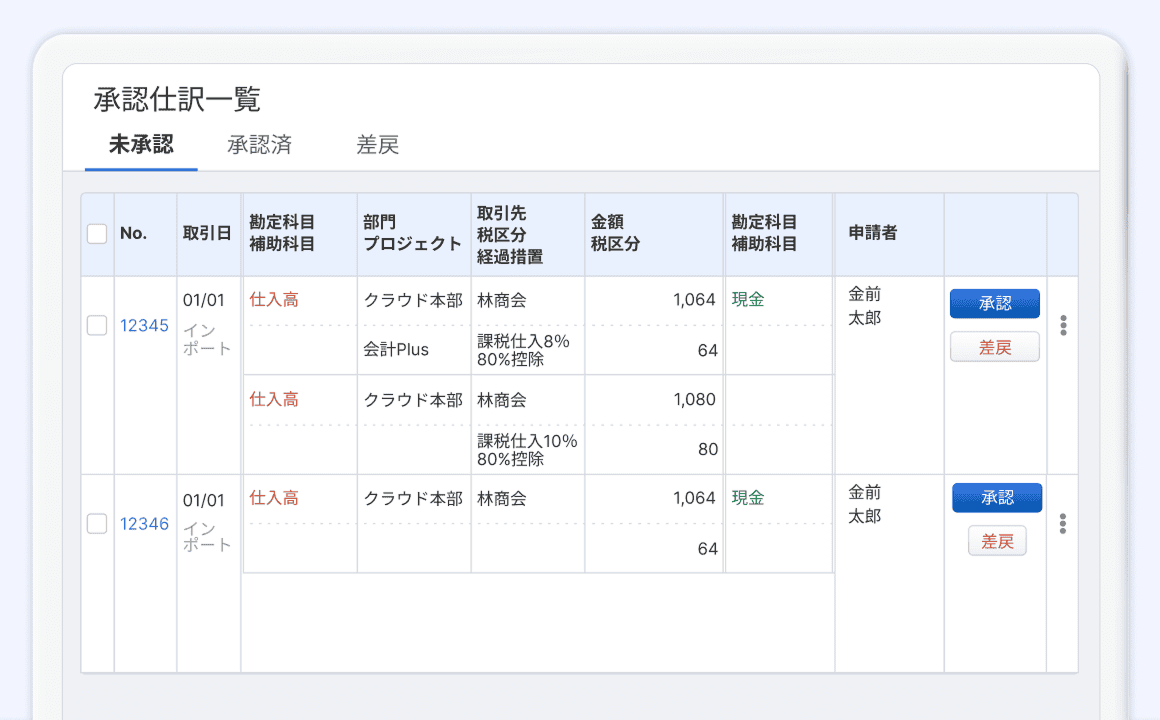Open more options menu for entry 12346

(1063, 523)
